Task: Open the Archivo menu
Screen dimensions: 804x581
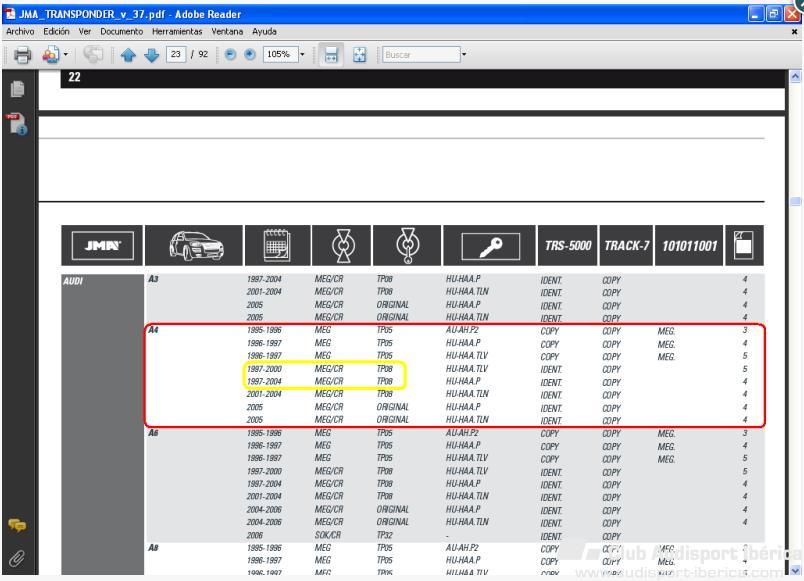Action: (x=20, y=31)
